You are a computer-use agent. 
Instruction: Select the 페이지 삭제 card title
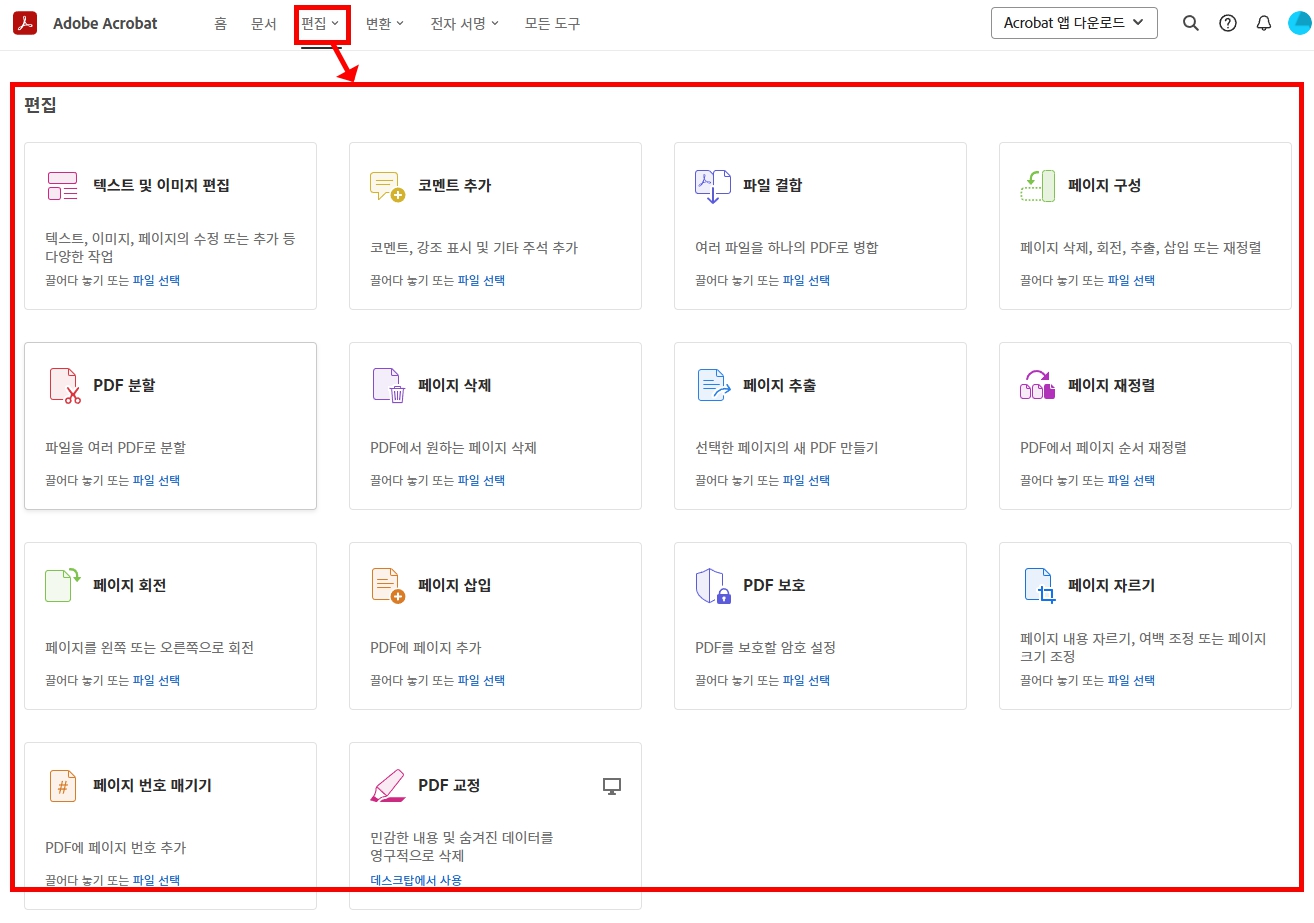455,385
